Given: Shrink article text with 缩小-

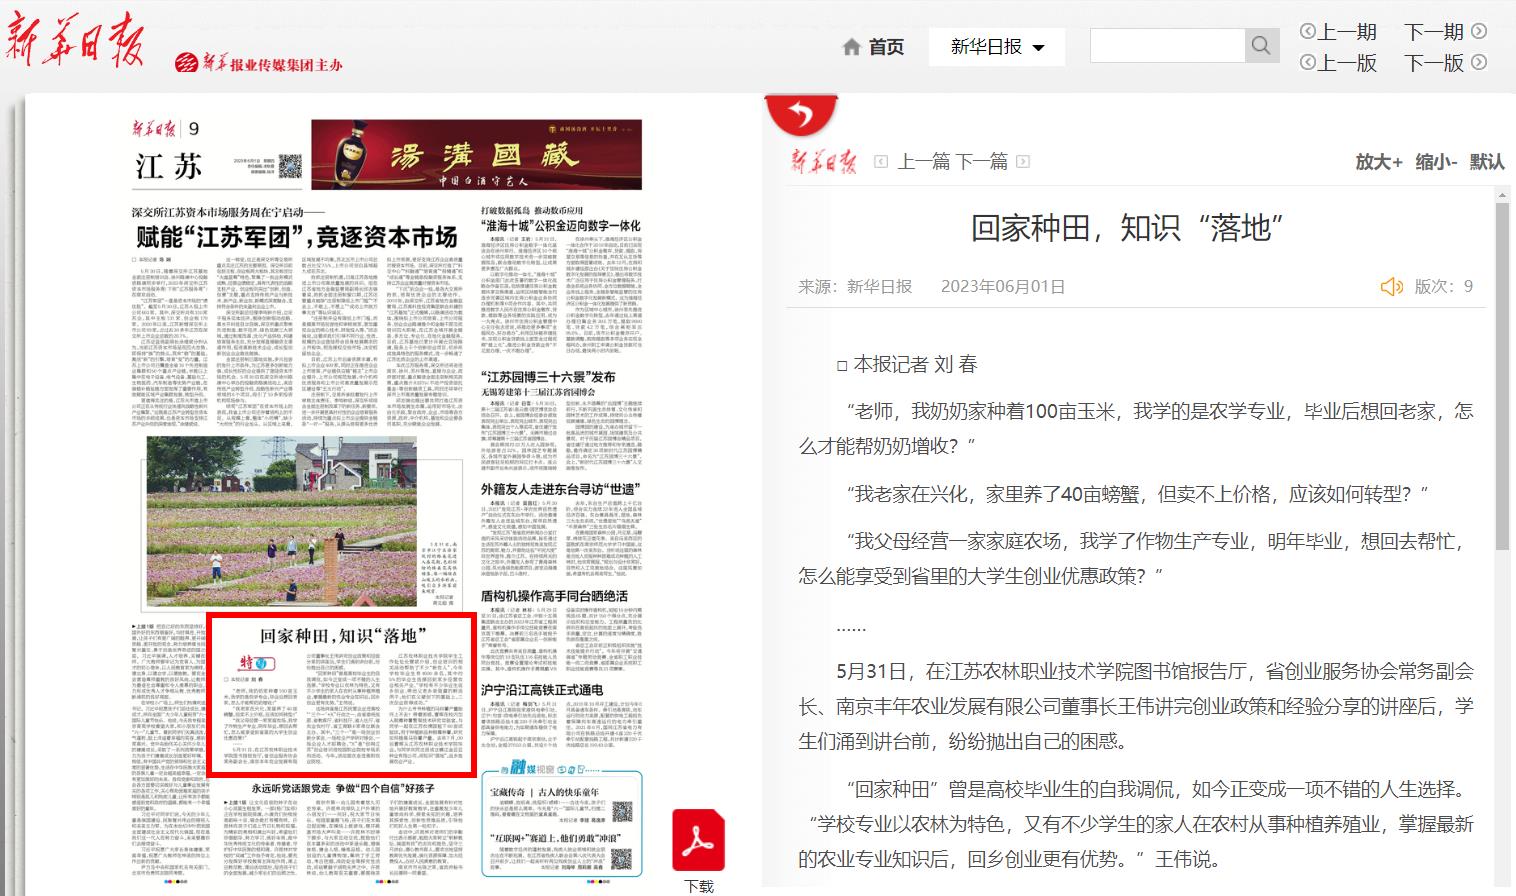Looking at the screenshot, I should coord(1436,162).
